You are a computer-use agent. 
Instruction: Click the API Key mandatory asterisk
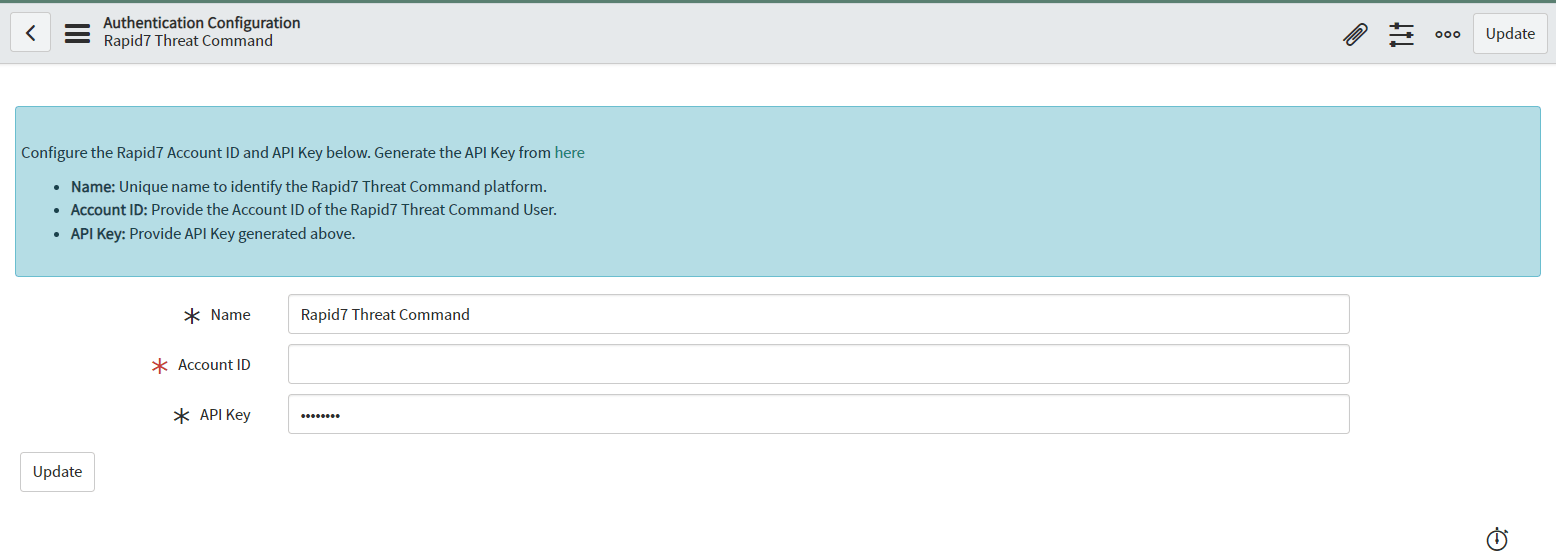click(x=181, y=416)
